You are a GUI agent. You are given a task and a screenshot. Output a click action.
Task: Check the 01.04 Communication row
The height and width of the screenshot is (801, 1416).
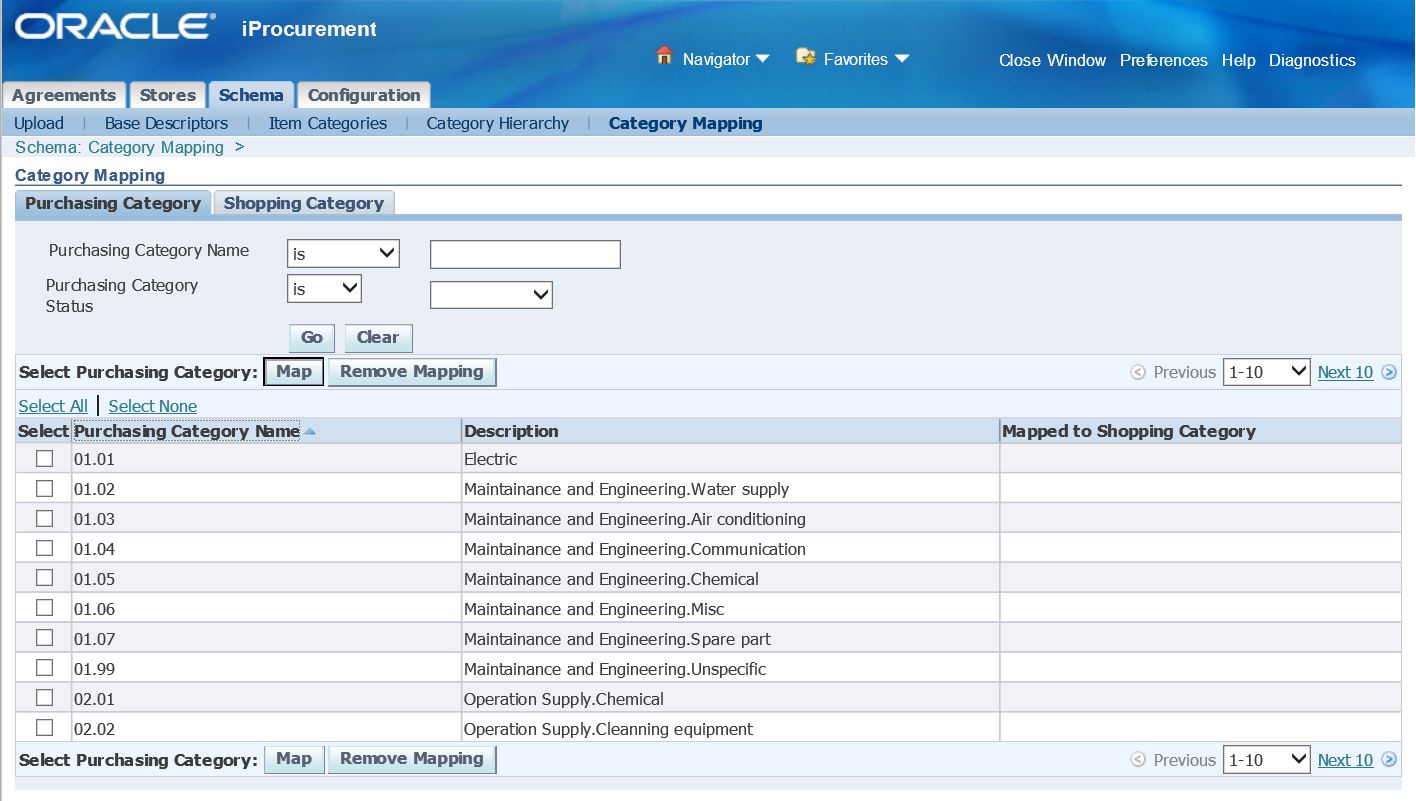44,548
